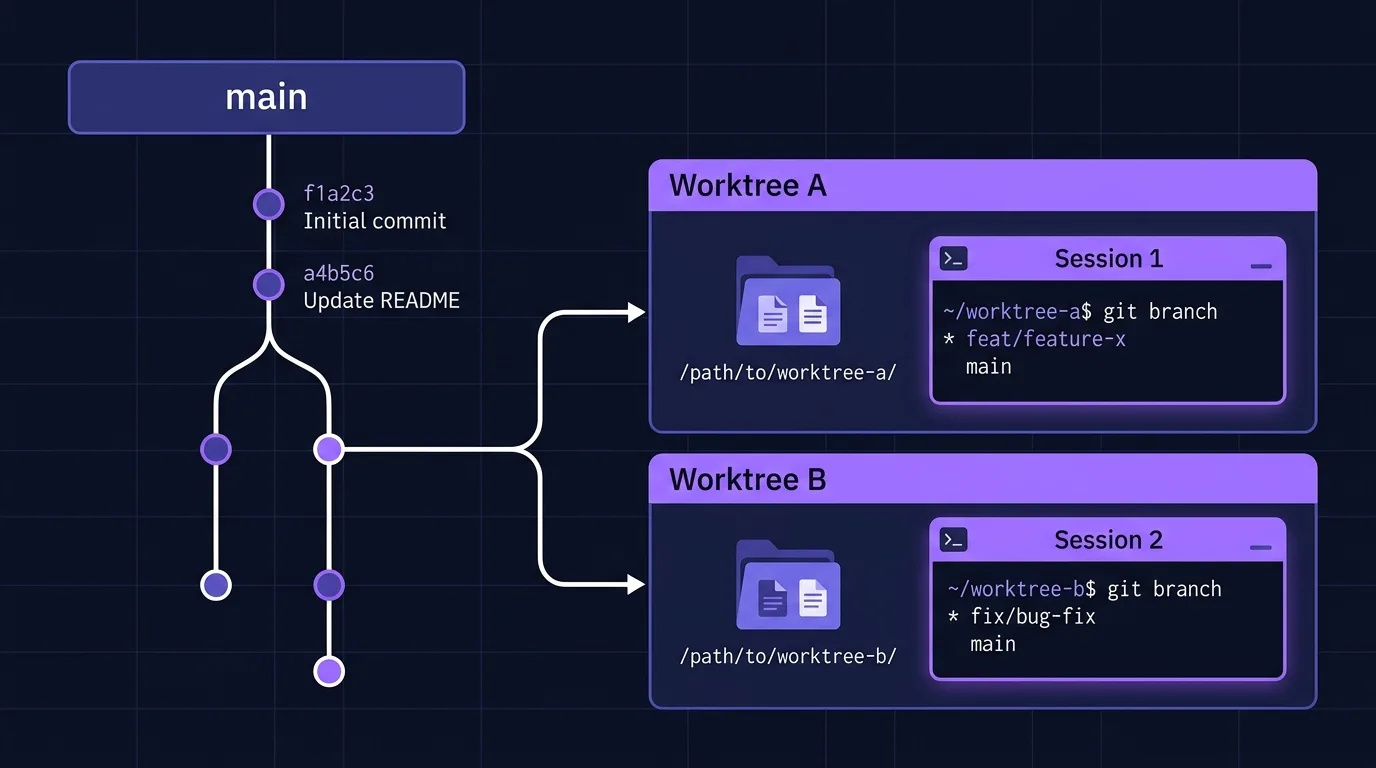
Task: Click the folder icon in Worktree B
Action: point(788,585)
